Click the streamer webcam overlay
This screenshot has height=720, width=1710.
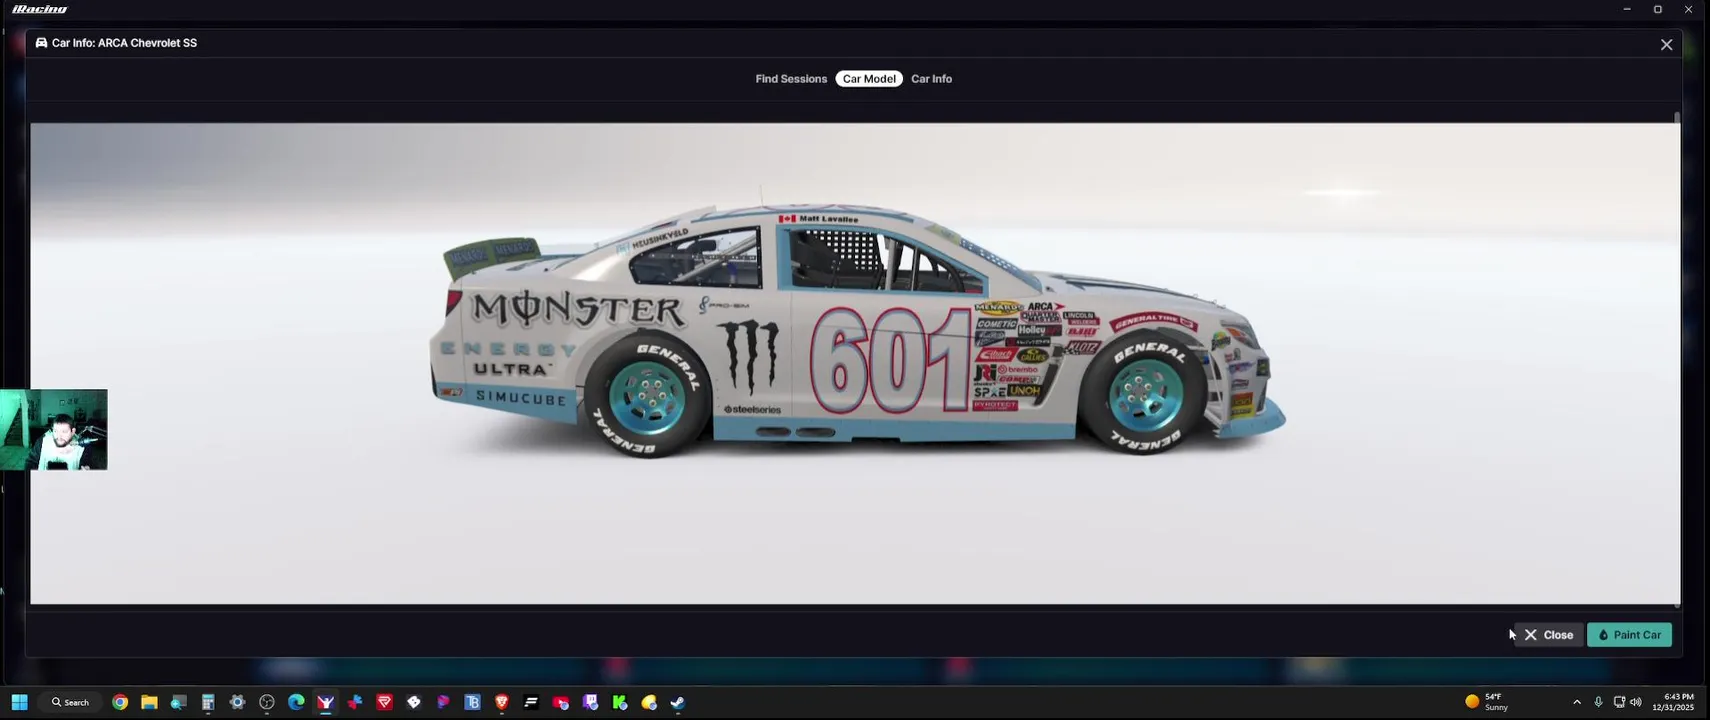click(54, 430)
